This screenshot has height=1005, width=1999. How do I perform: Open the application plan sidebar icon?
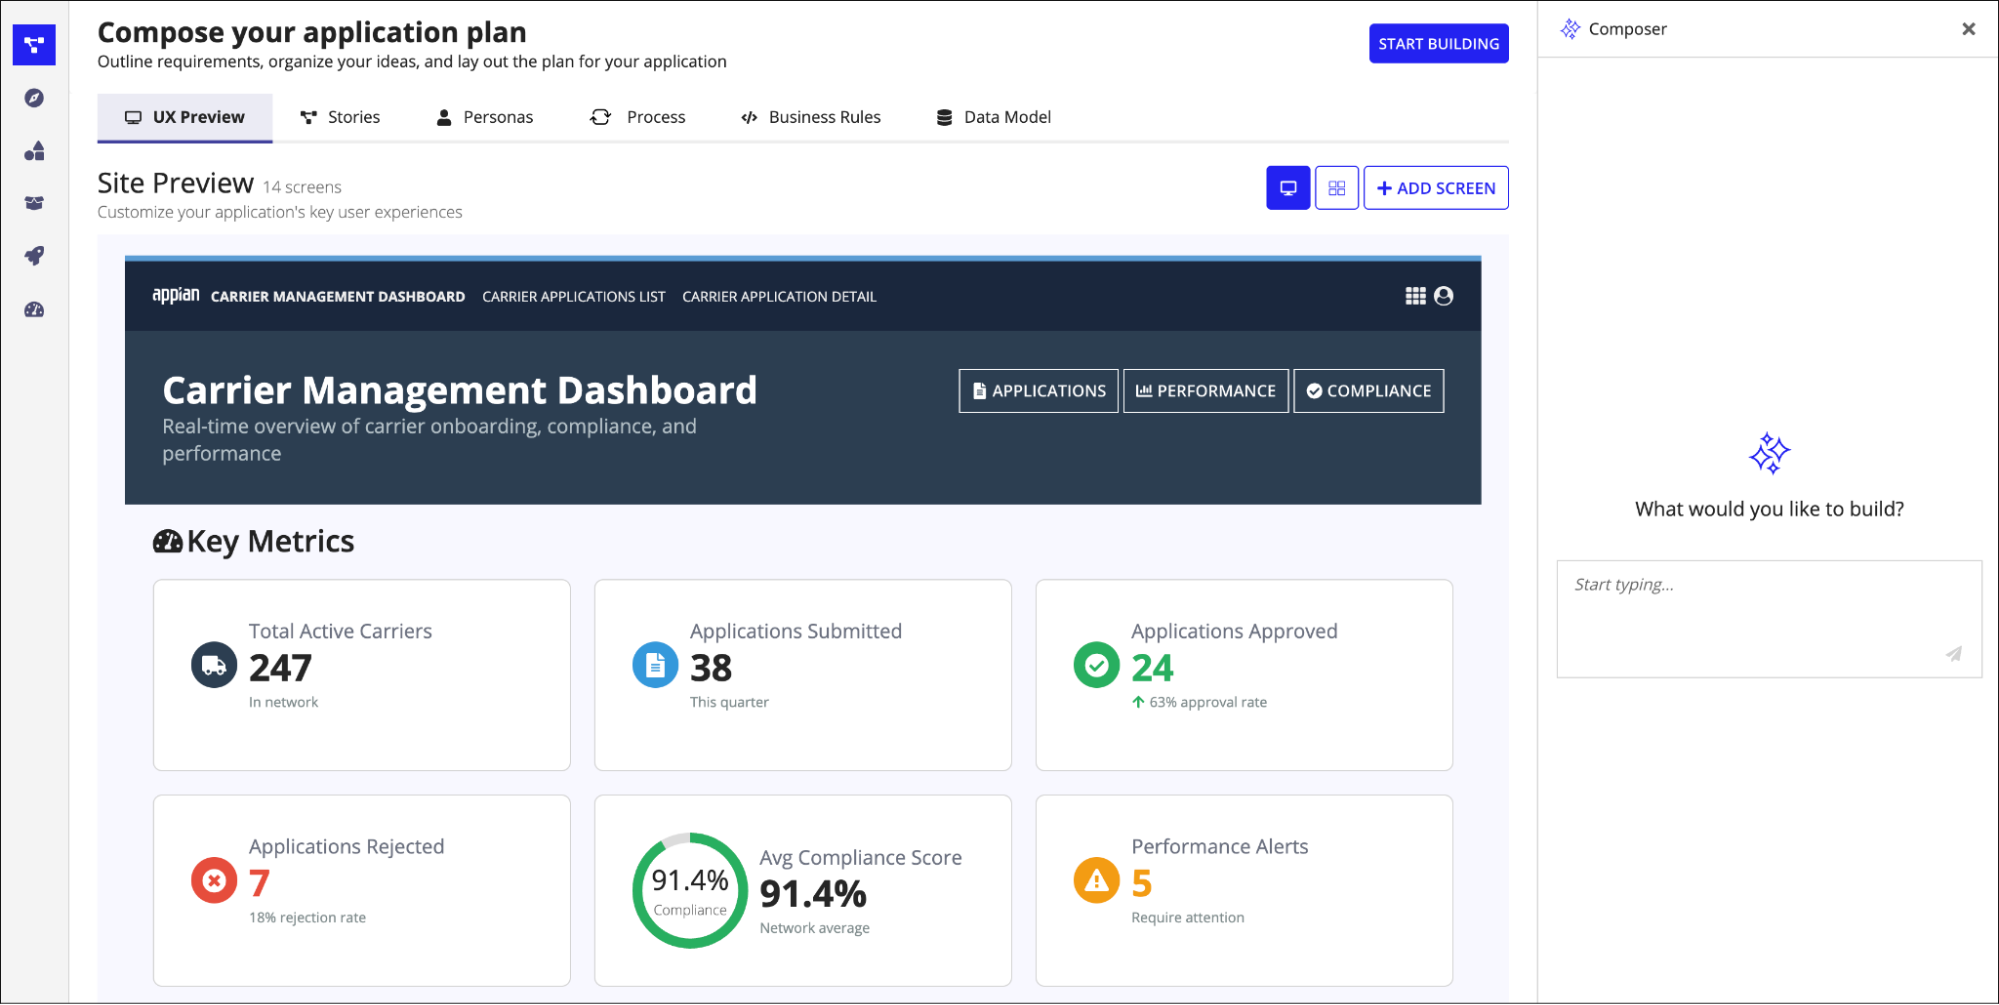coord(34,45)
